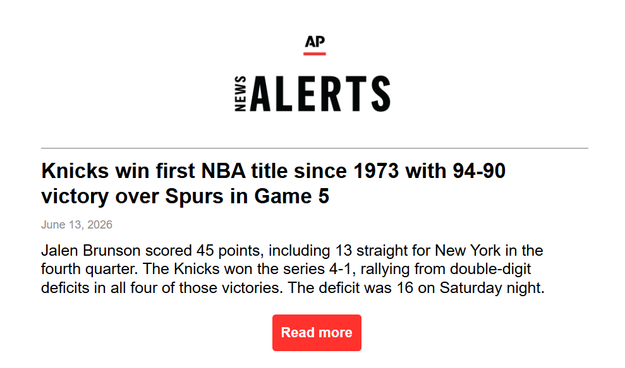Screen dimensions: 625x368
Task: Click 'double-digit' in the summary text
Action: point(491,269)
